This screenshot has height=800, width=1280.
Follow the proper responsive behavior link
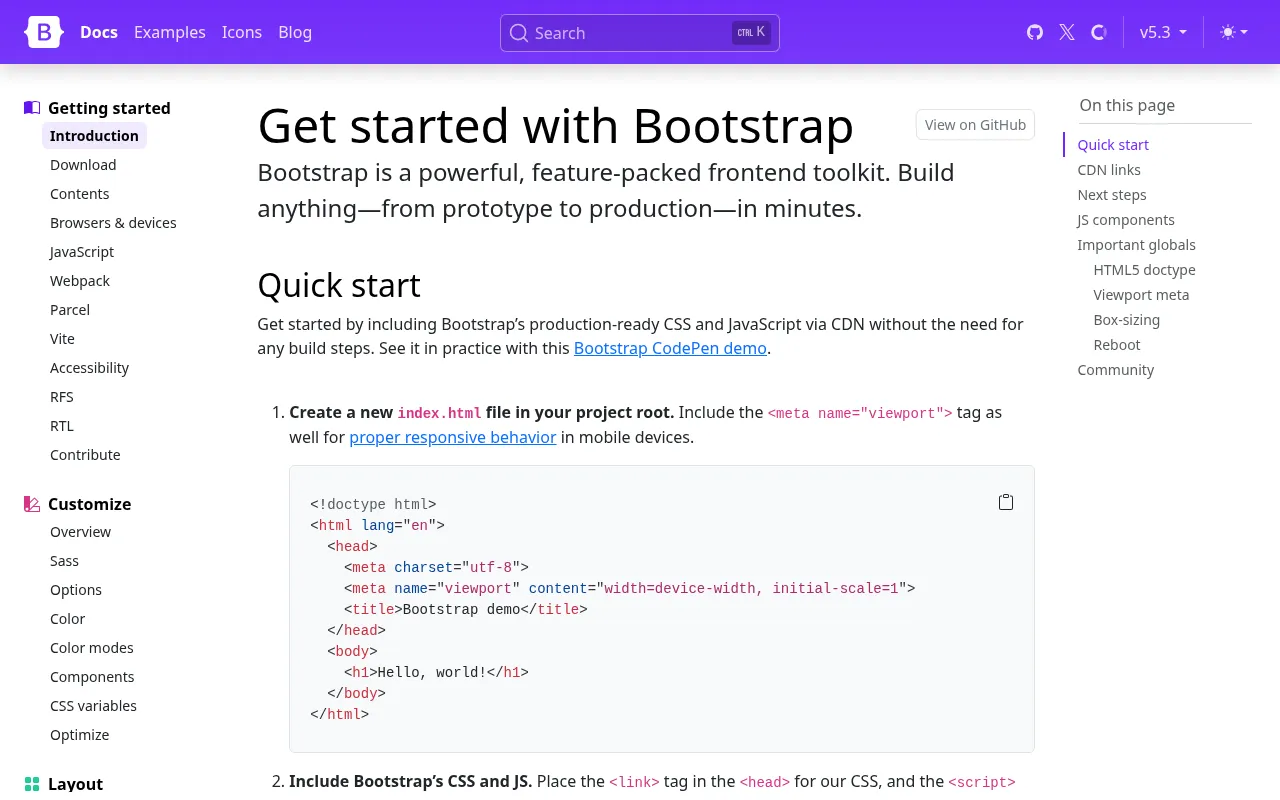click(x=453, y=437)
